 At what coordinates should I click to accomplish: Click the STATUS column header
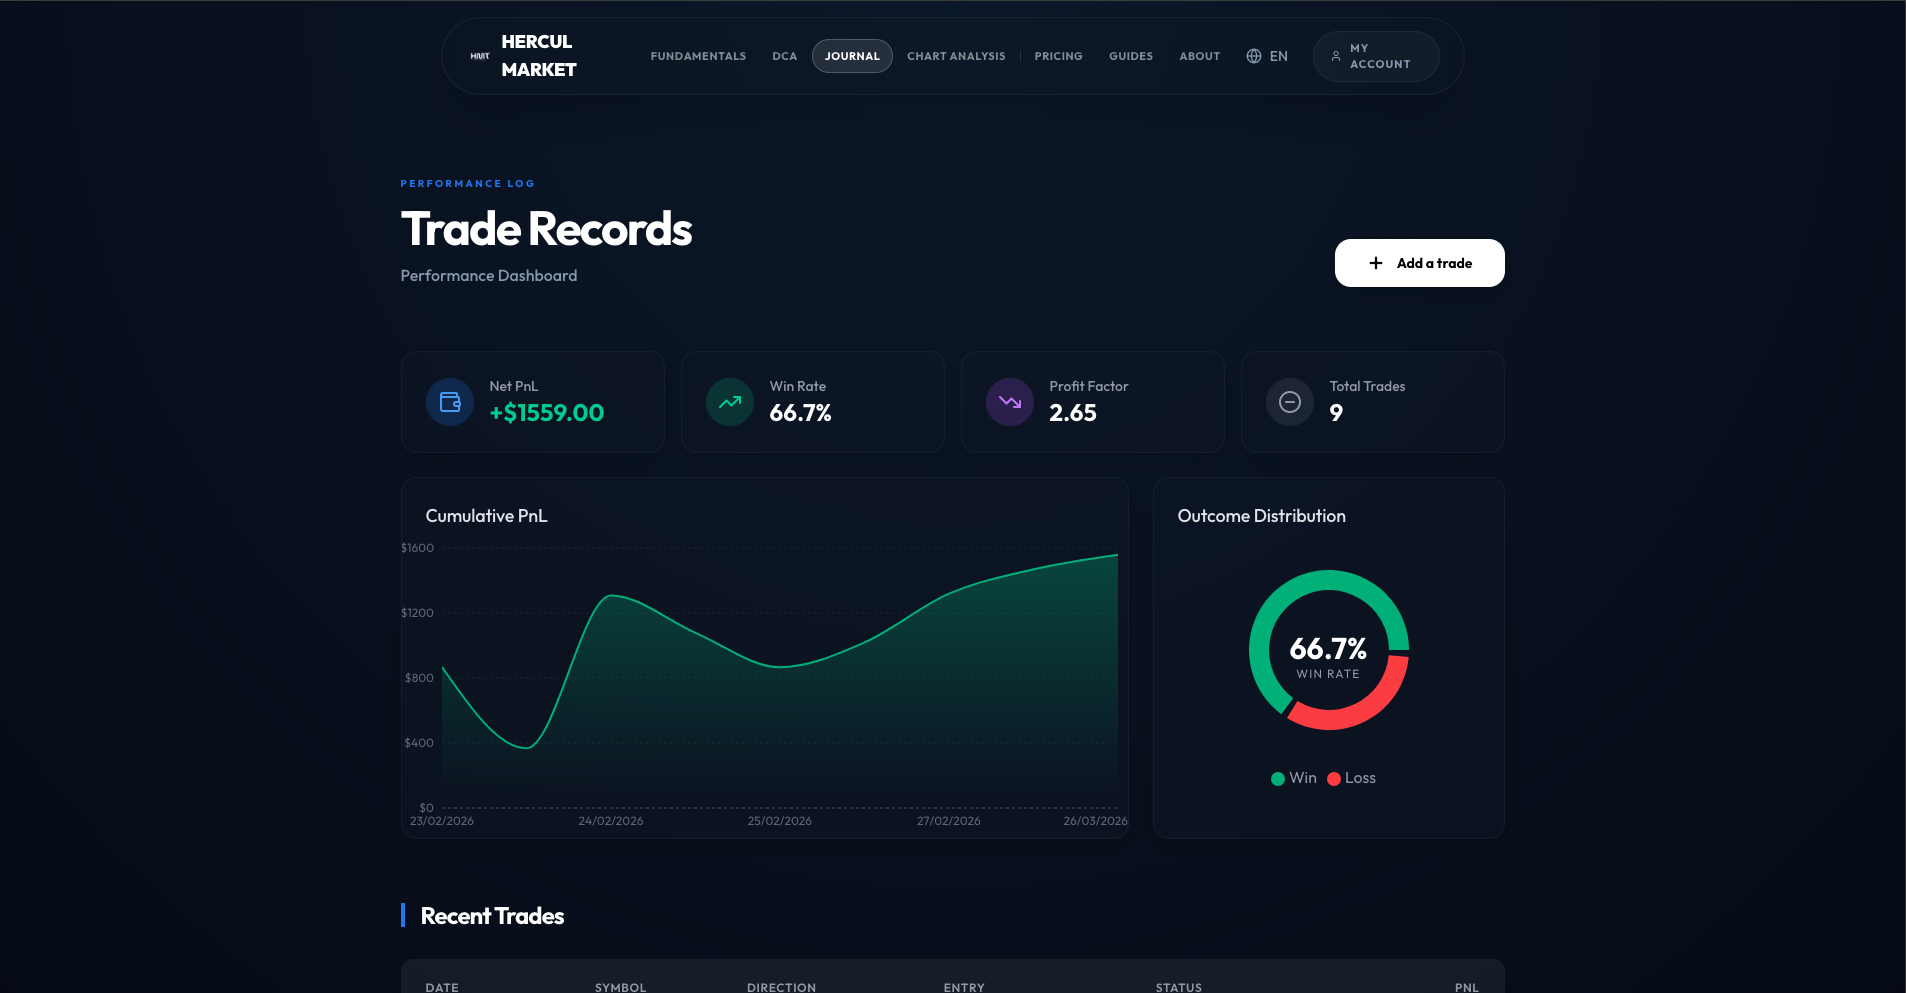coord(1179,987)
